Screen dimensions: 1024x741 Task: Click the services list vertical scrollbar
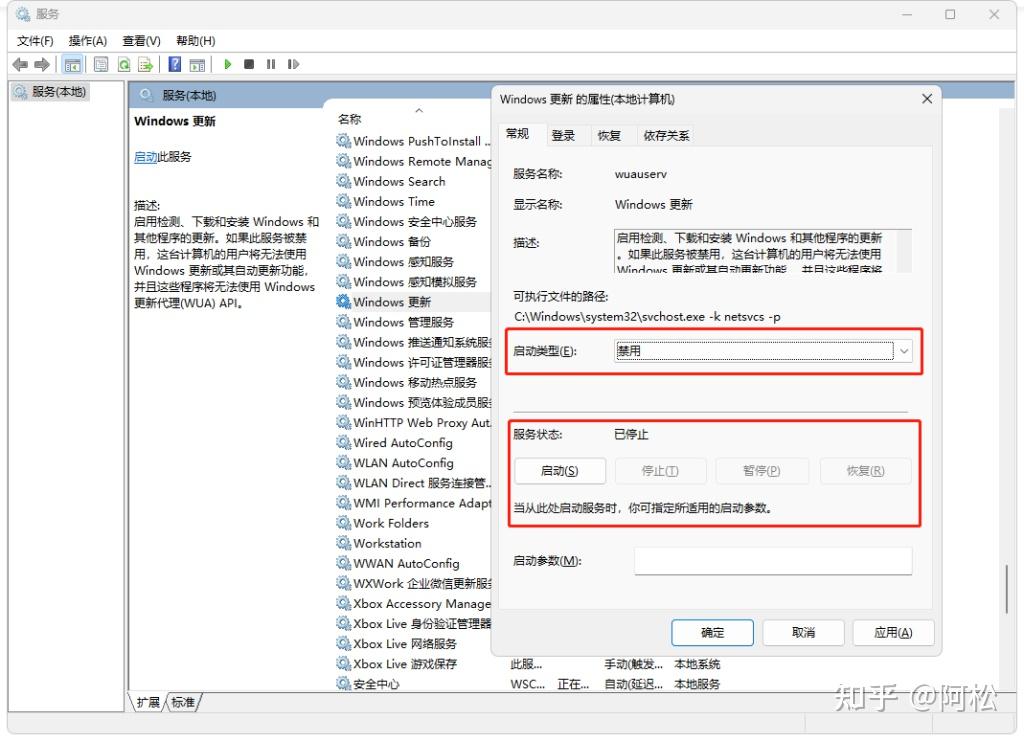1006,590
